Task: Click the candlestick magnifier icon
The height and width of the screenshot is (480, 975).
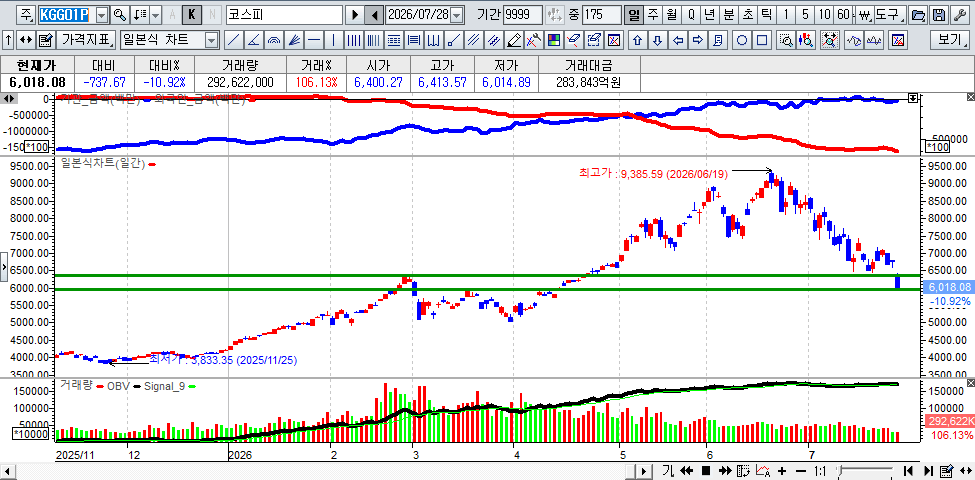Action: [x=806, y=41]
